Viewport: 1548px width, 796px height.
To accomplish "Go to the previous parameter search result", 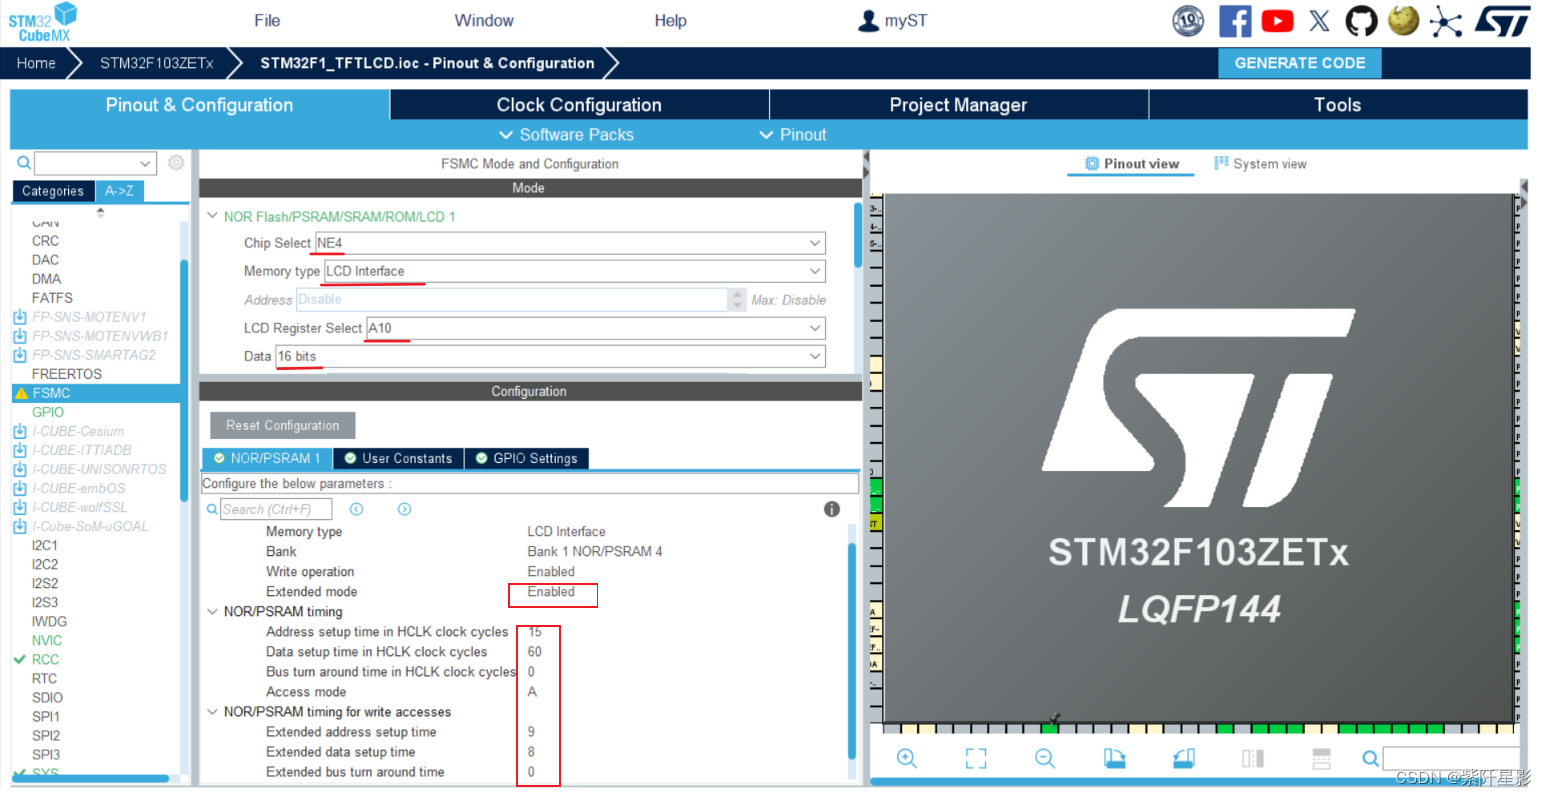I will [356, 509].
